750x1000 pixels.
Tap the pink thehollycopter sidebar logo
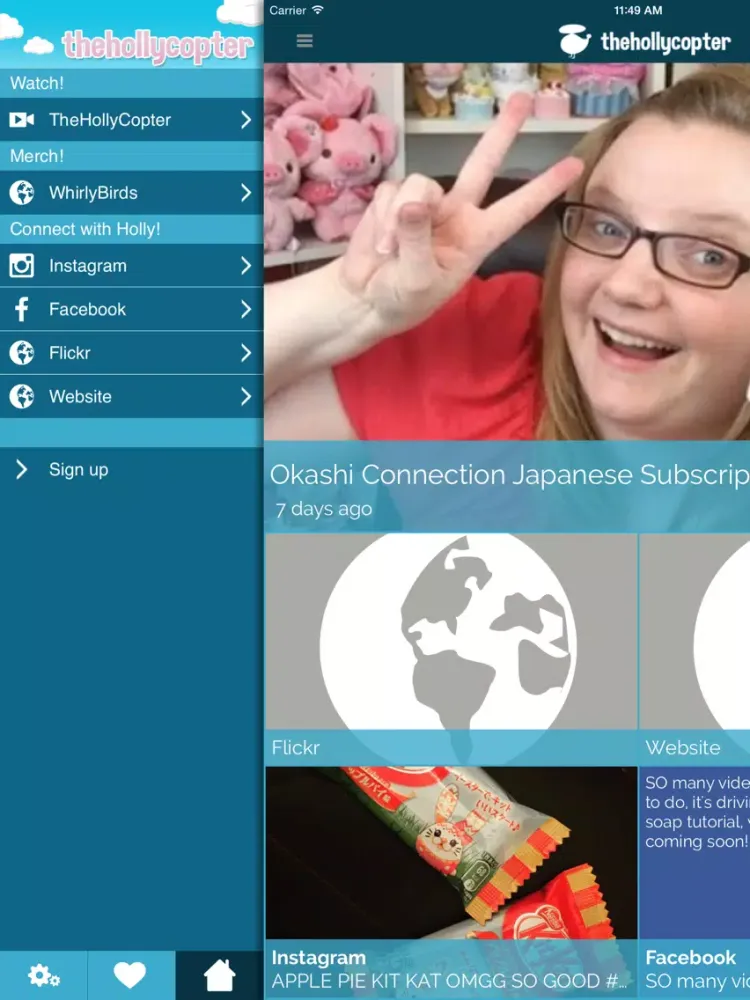[158, 45]
